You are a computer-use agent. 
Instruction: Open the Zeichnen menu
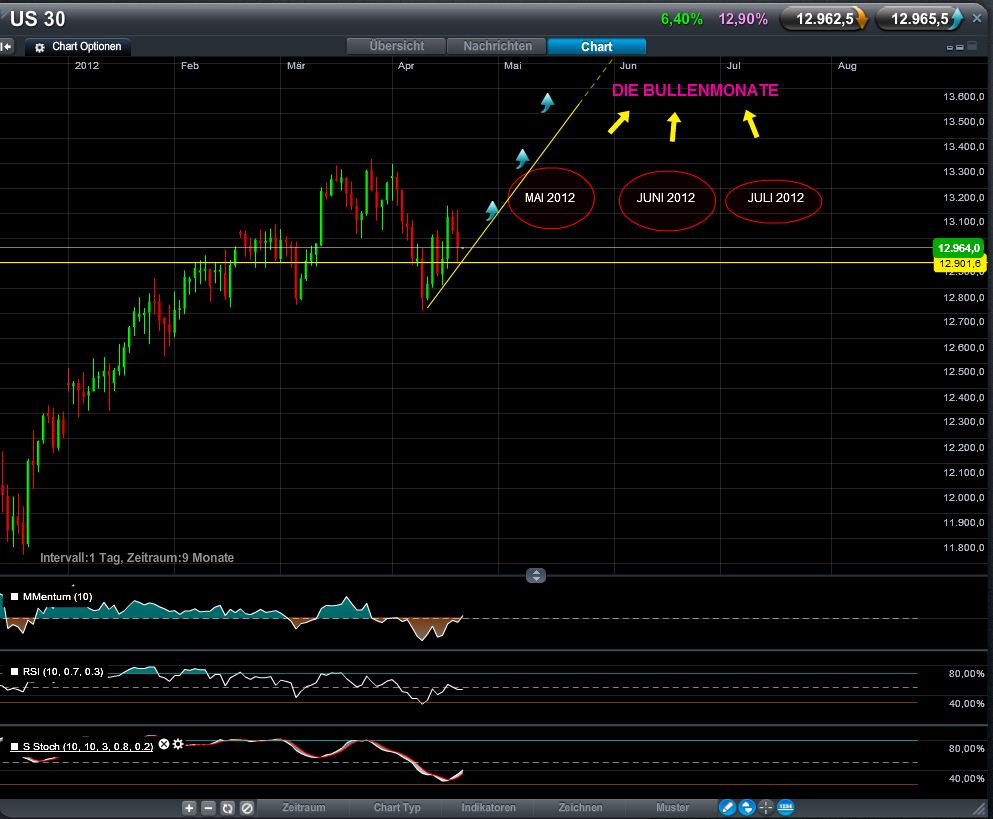coord(580,808)
